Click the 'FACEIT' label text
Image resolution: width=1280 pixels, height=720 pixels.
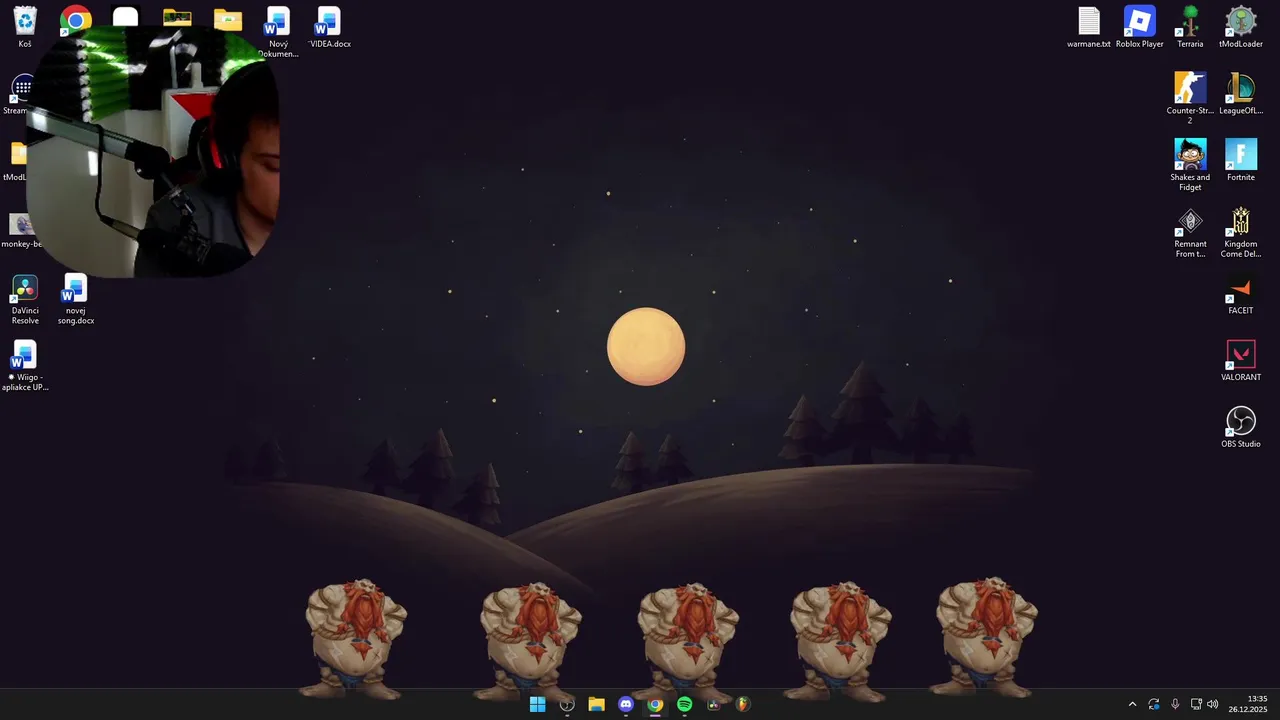coord(1241,311)
